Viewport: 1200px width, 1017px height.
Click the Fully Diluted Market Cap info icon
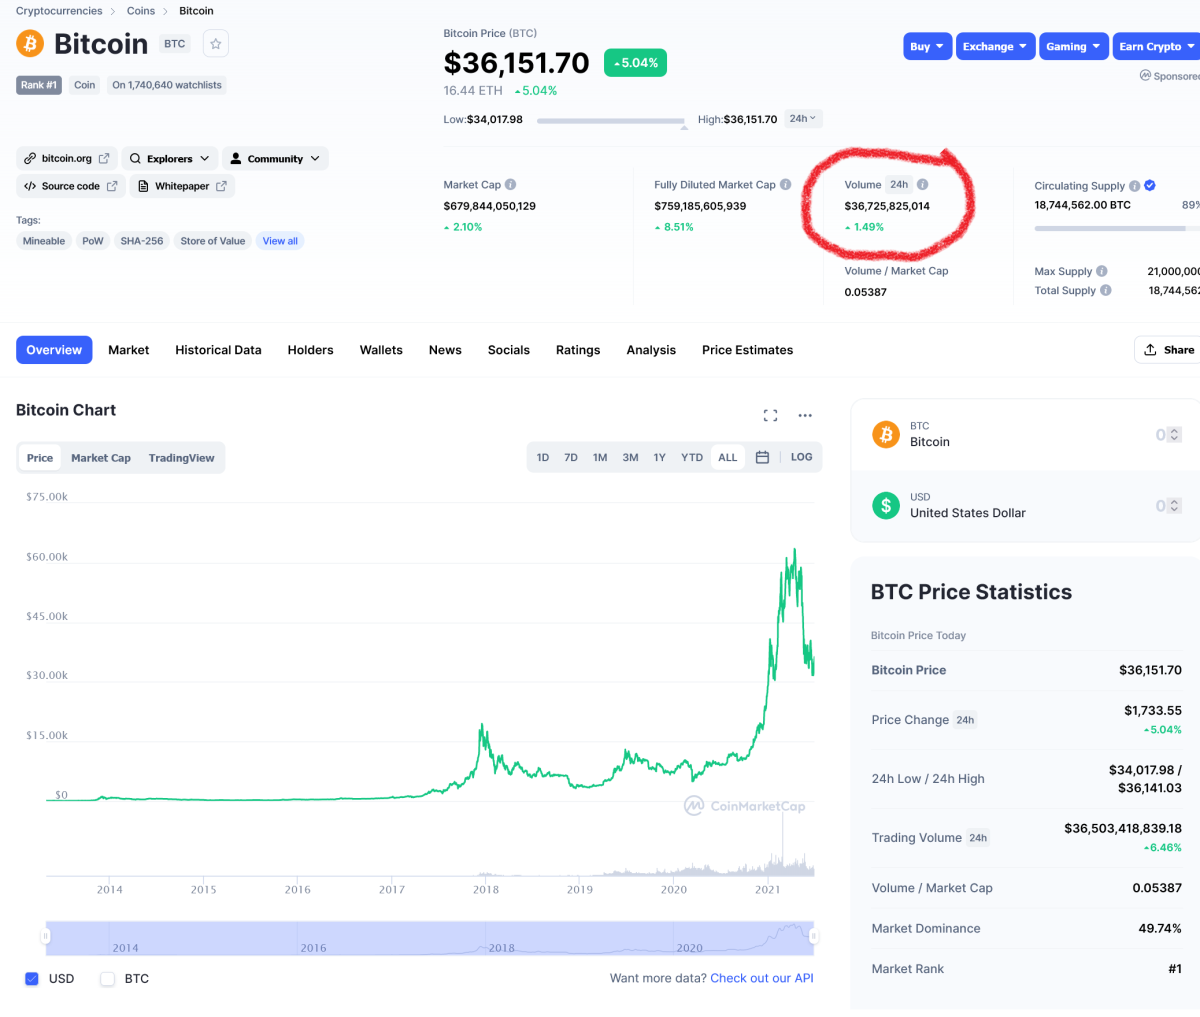786,184
